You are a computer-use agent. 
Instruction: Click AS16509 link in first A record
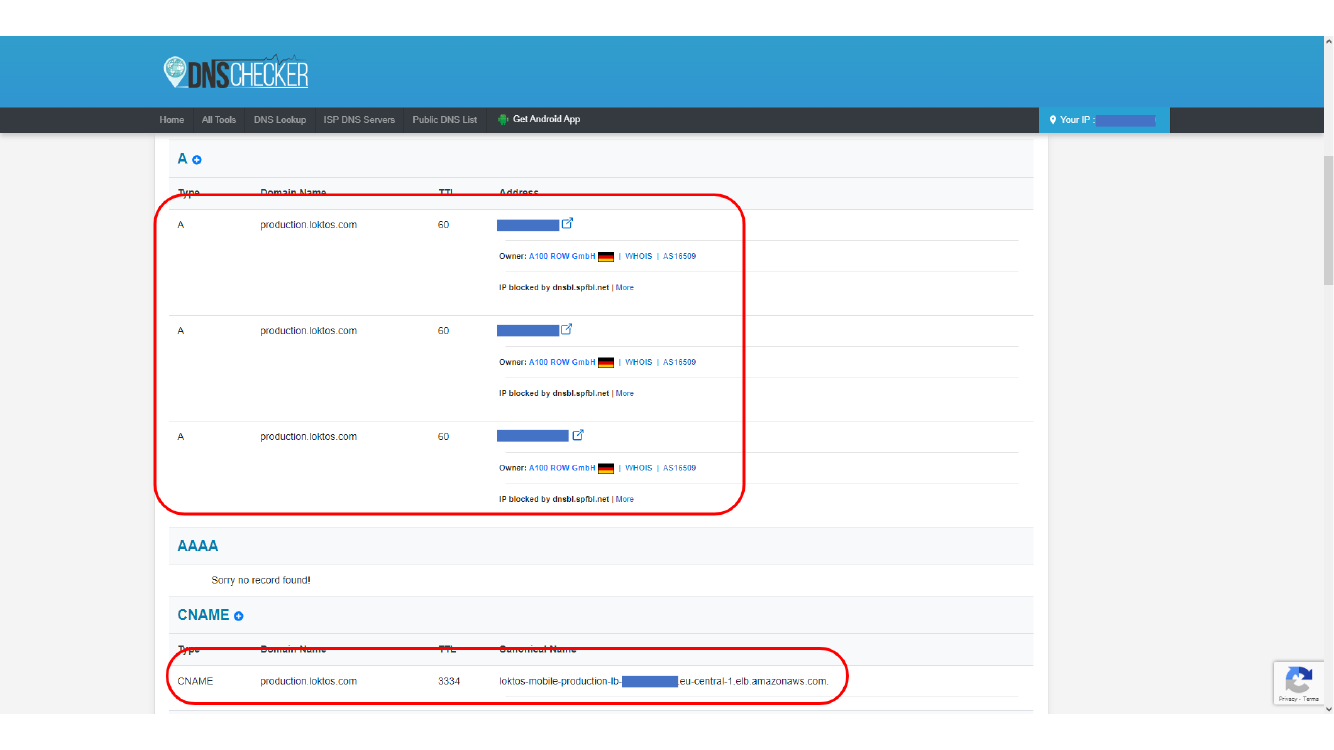pos(679,257)
